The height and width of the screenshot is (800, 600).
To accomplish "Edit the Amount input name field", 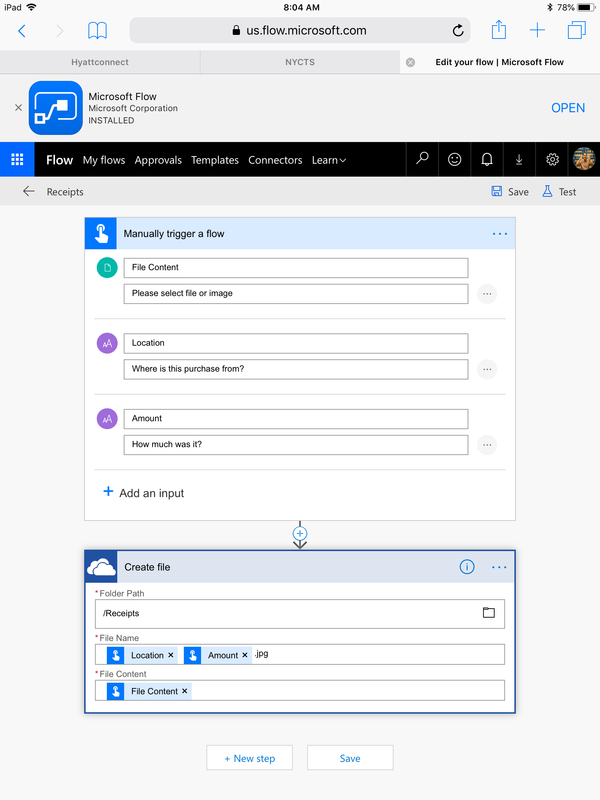I will coord(296,419).
